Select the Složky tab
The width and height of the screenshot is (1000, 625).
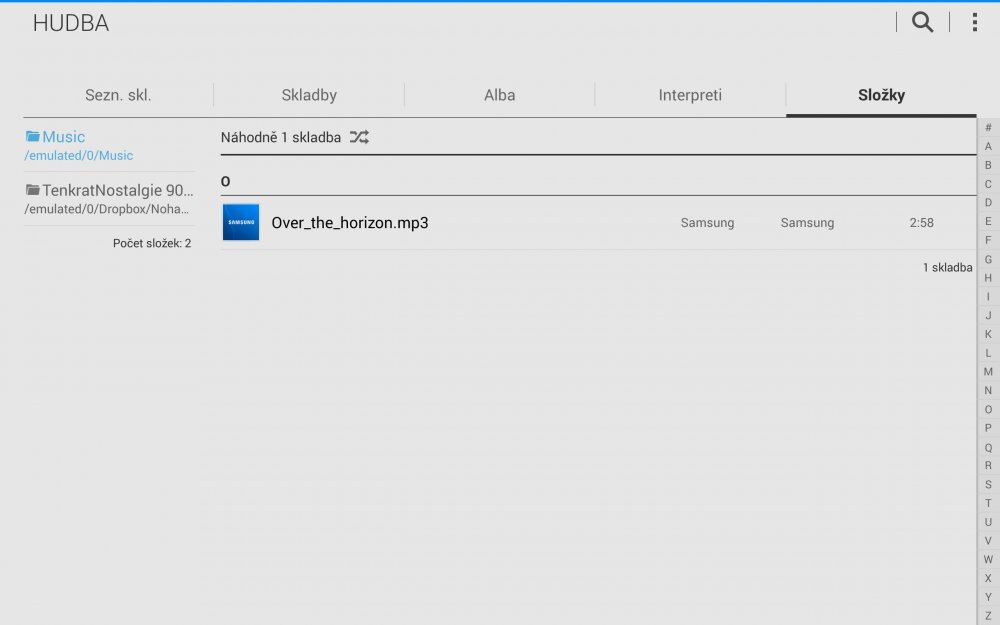coord(881,96)
